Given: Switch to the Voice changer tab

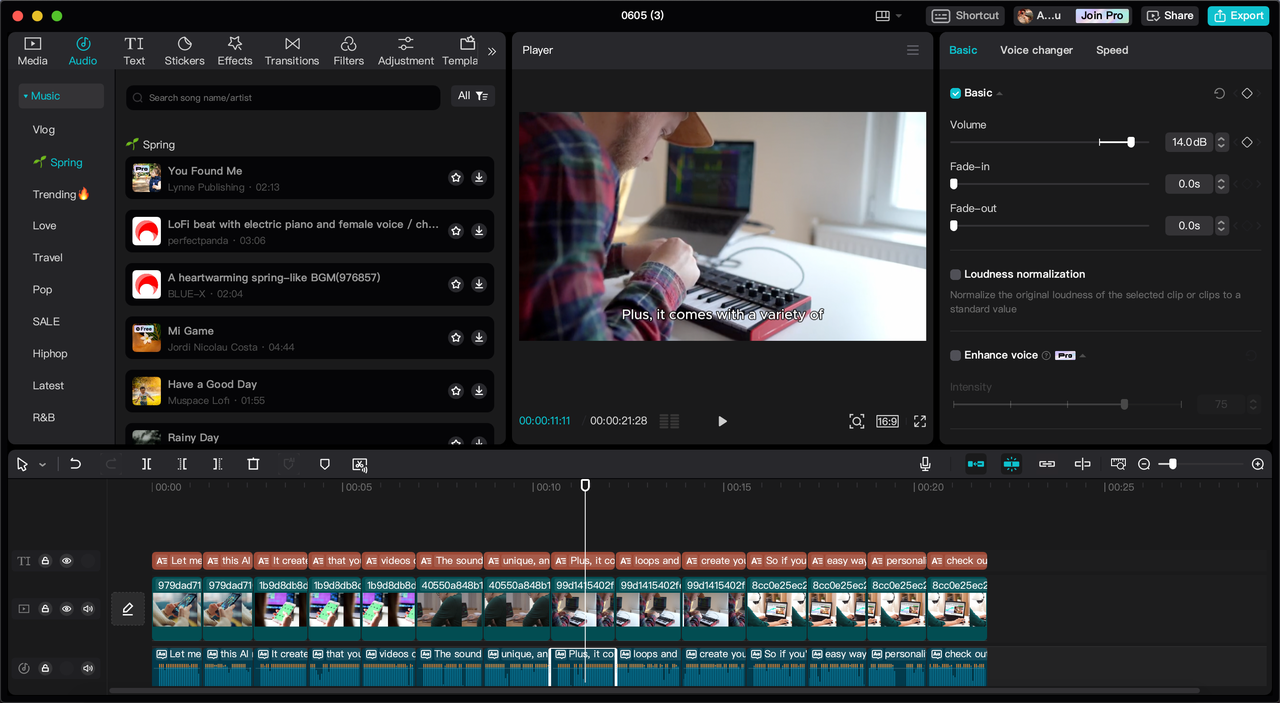Looking at the screenshot, I should [x=1036, y=50].
